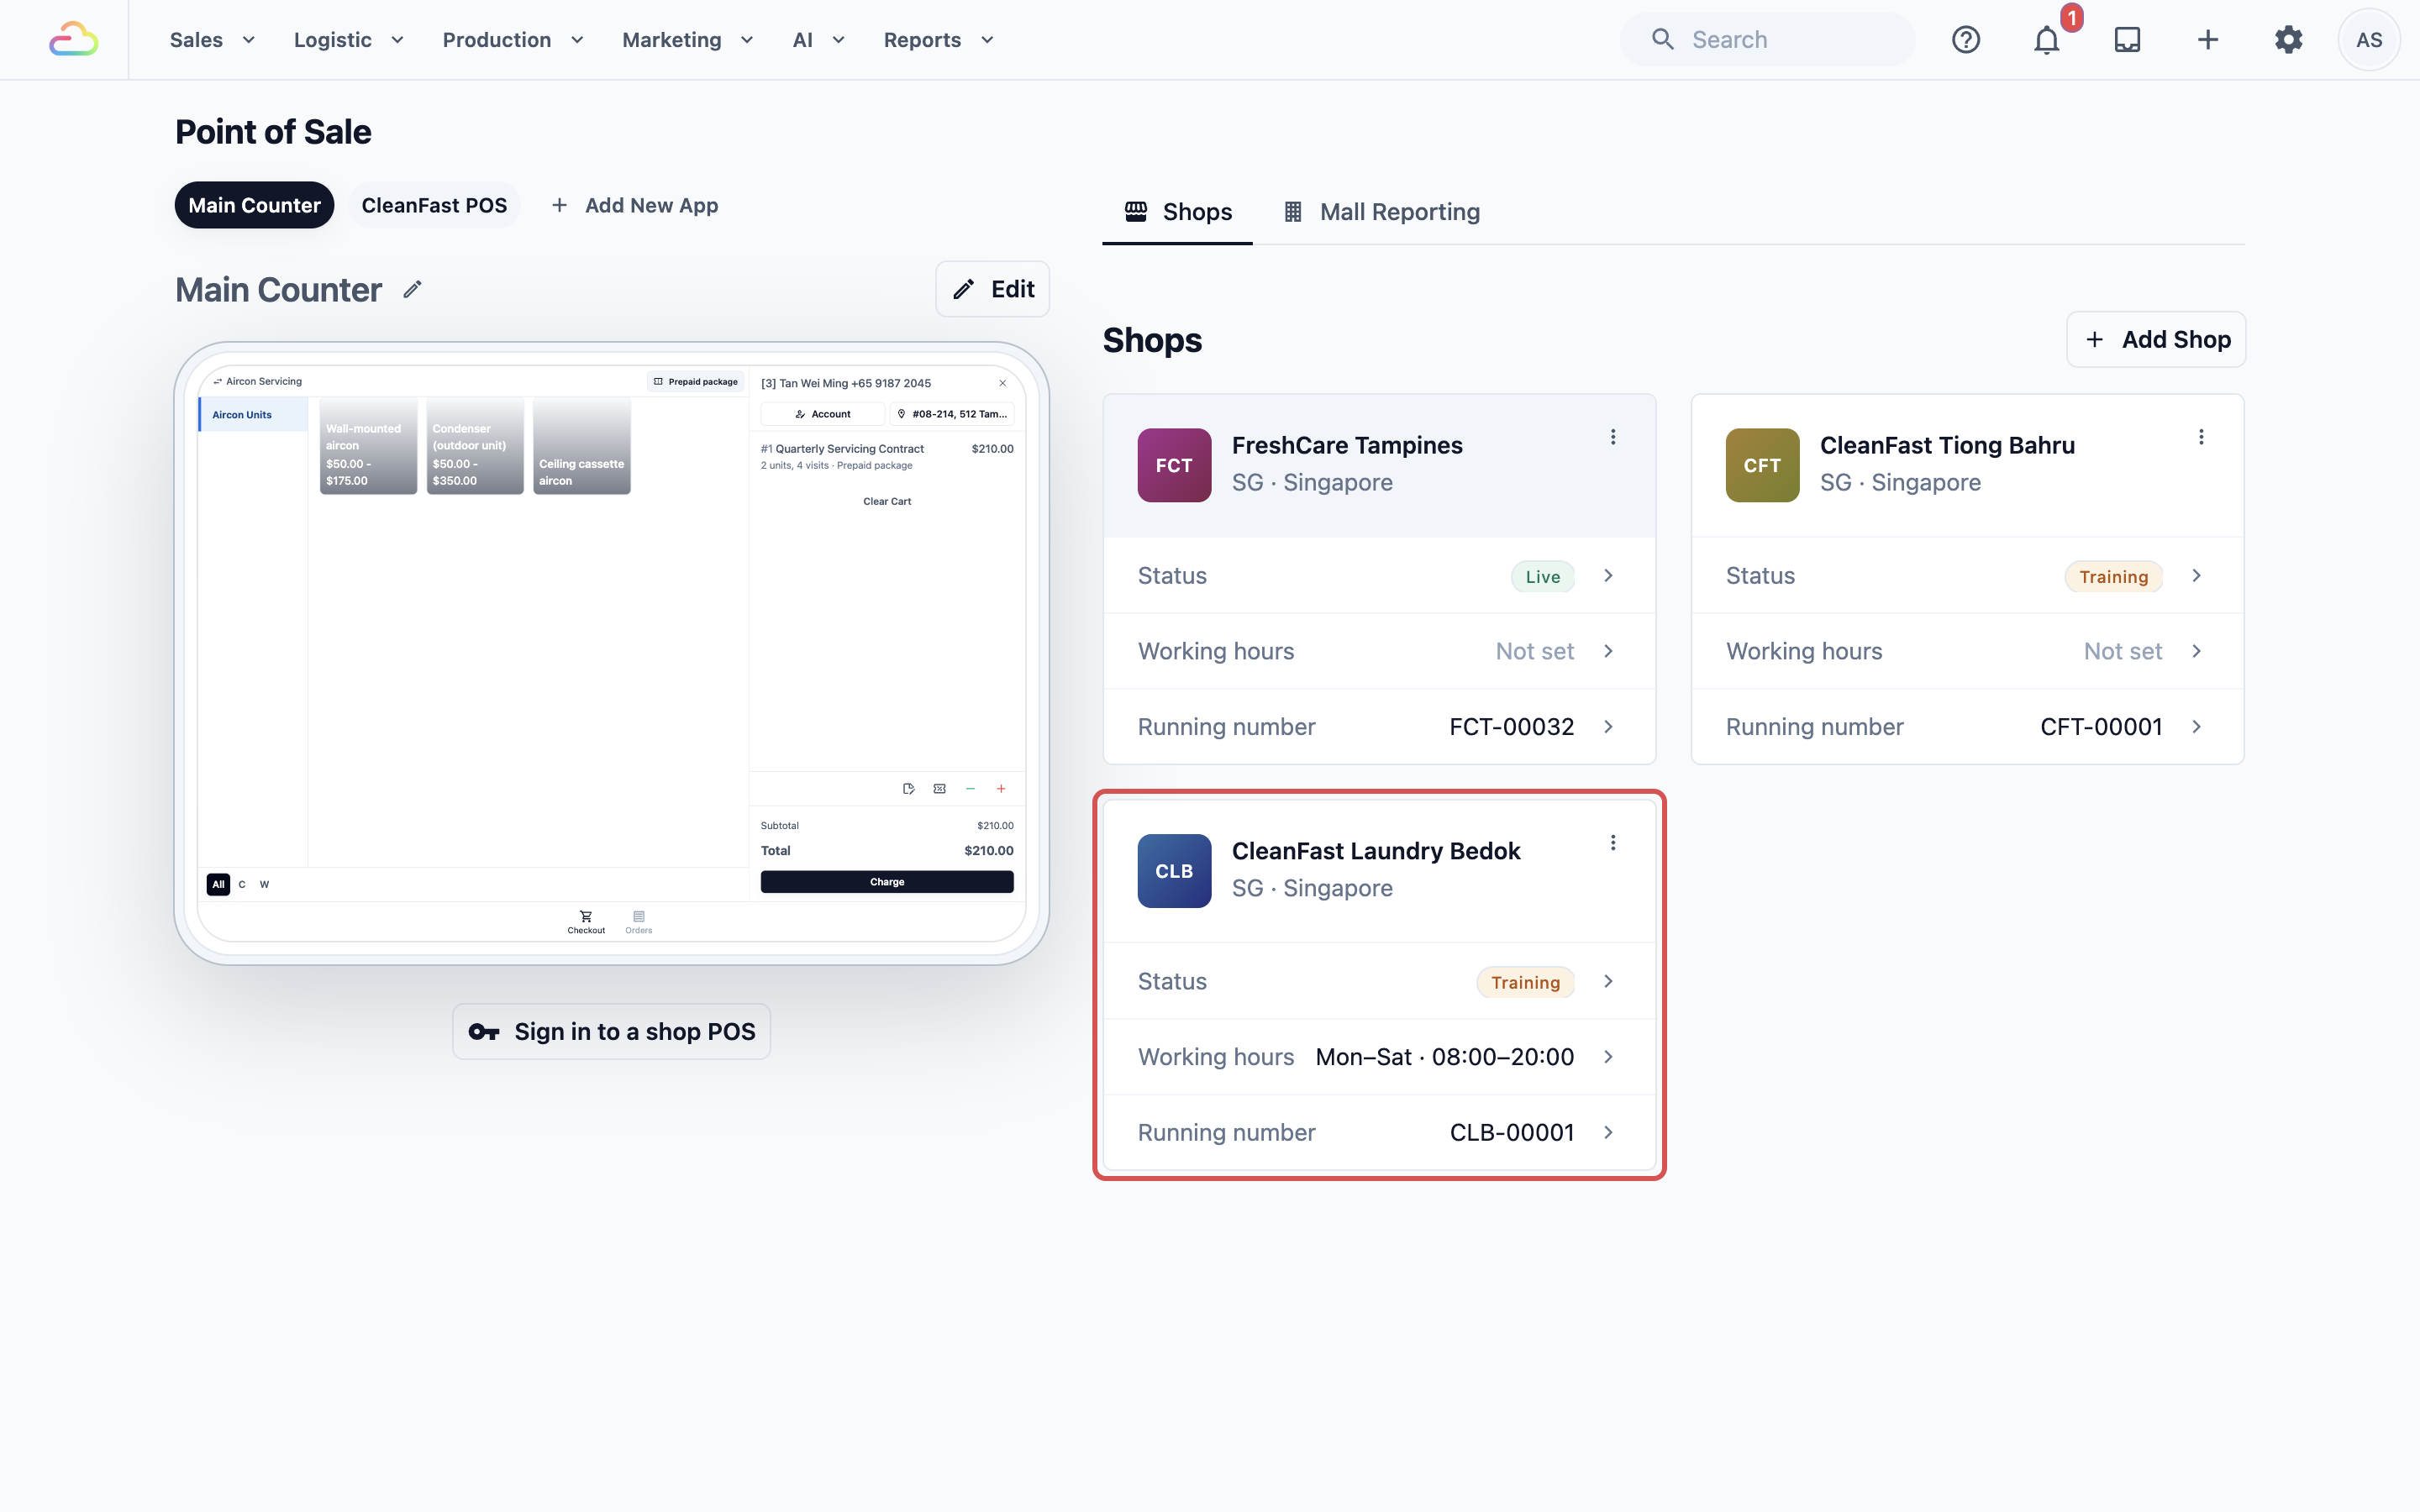Expand the Production menu
2420x1512 pixels.
point(513,40)
